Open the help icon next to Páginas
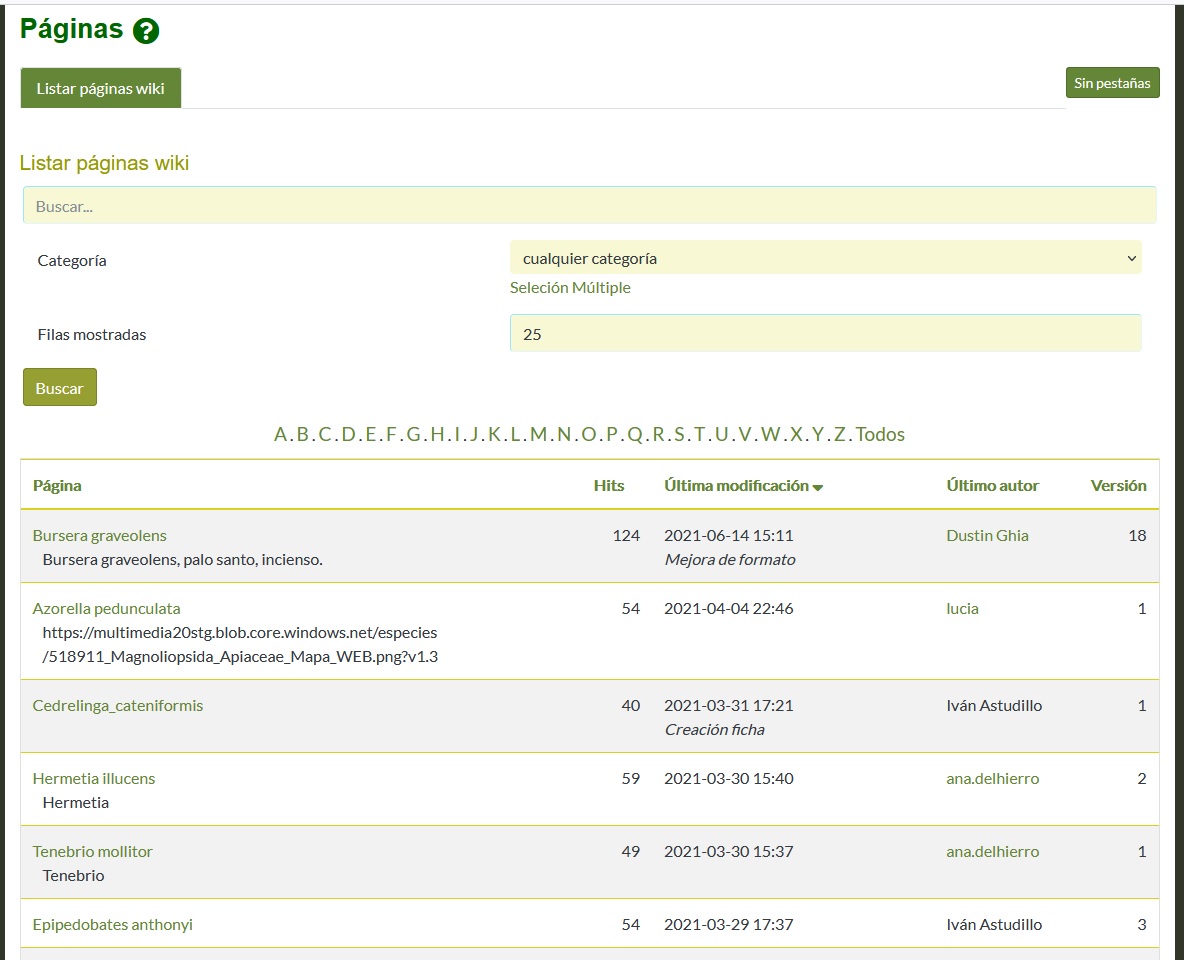The image size is (1184, 972). (x=146, y=31)
